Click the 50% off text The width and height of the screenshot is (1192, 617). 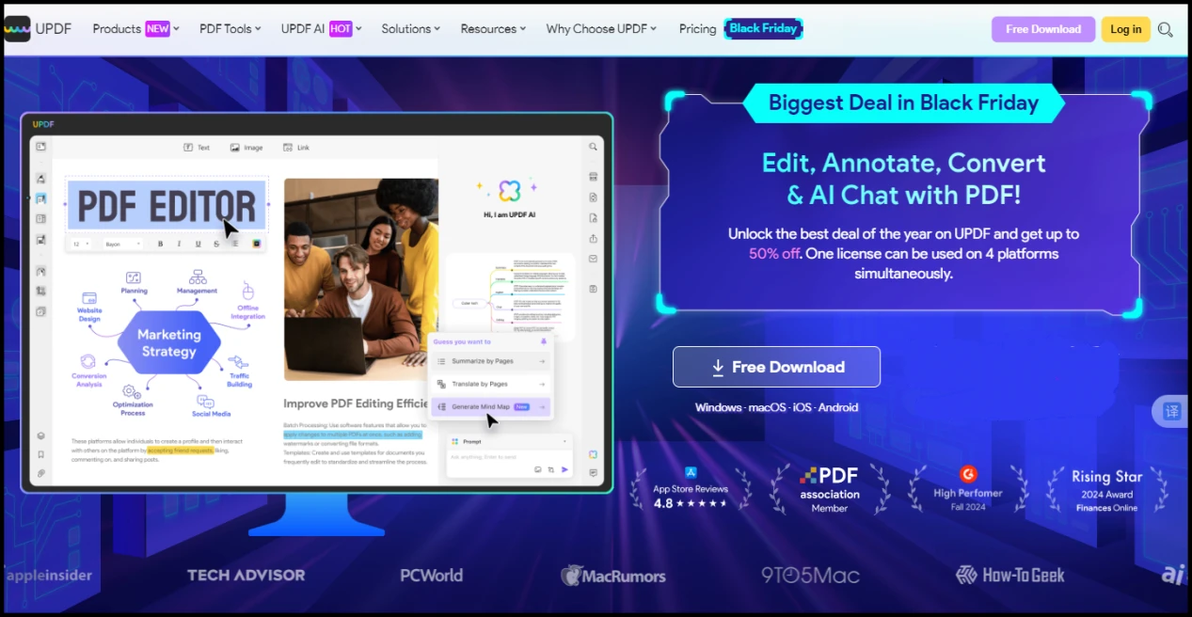tap(774, 254)
